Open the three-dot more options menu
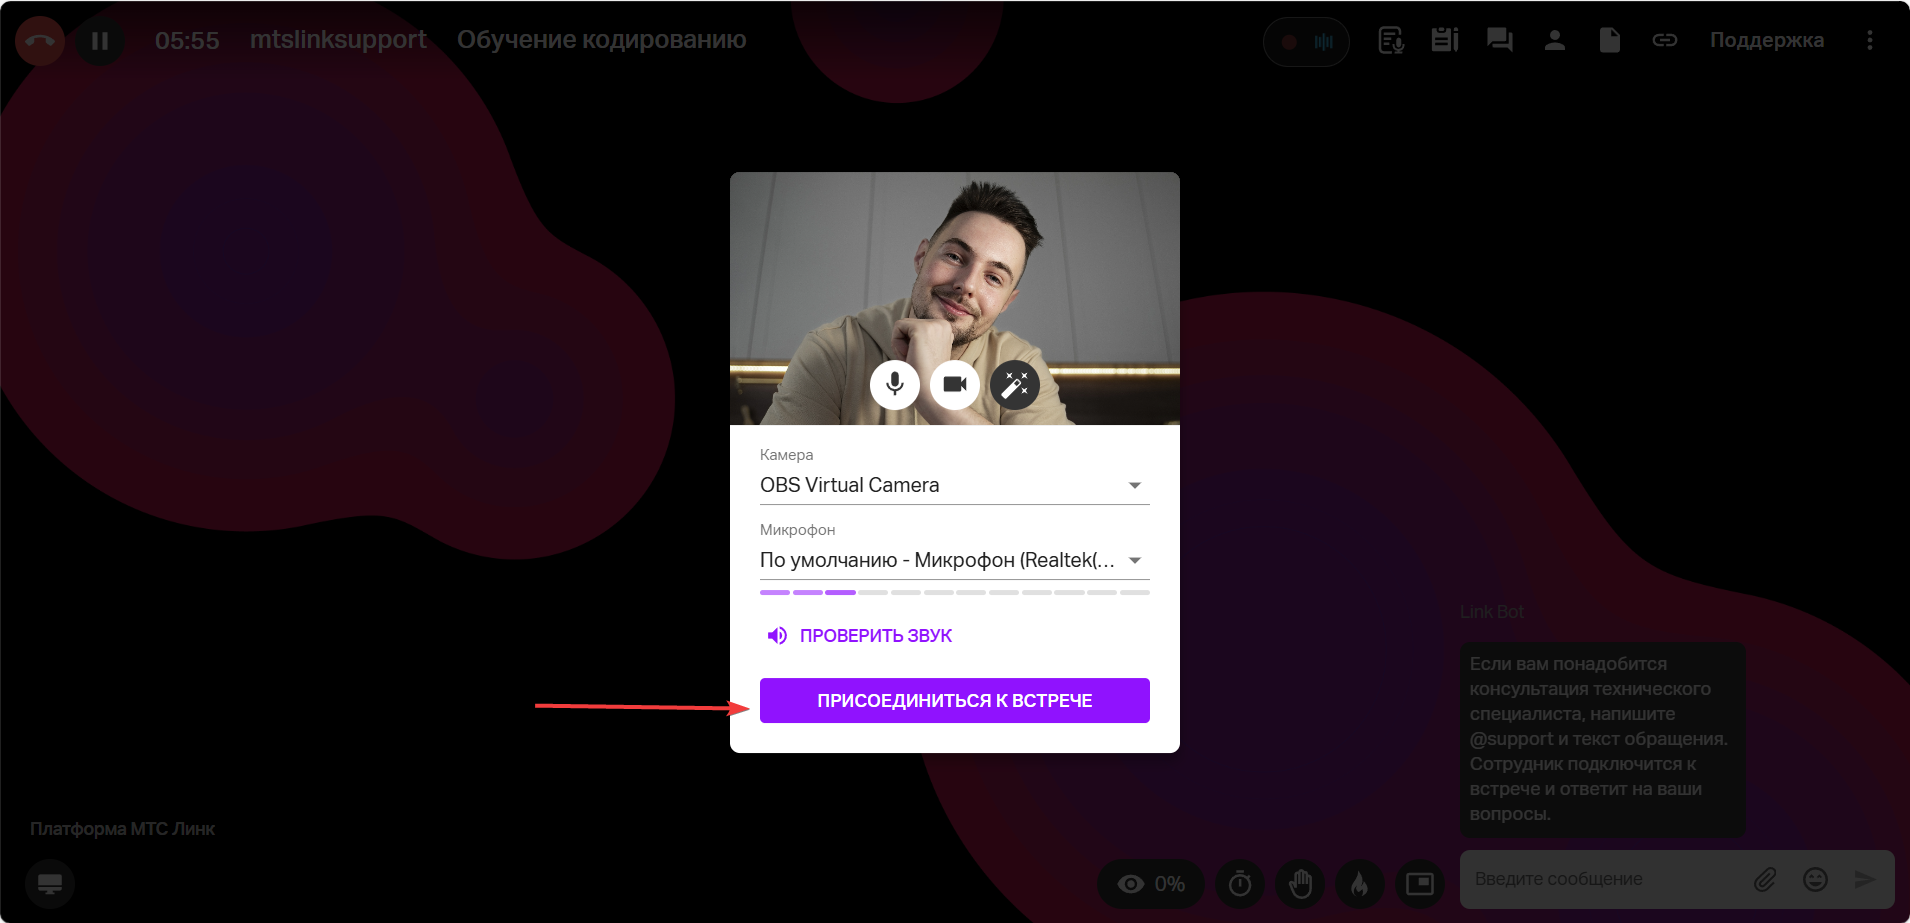Screen dimensions: 1910x923 point(1869,40)
